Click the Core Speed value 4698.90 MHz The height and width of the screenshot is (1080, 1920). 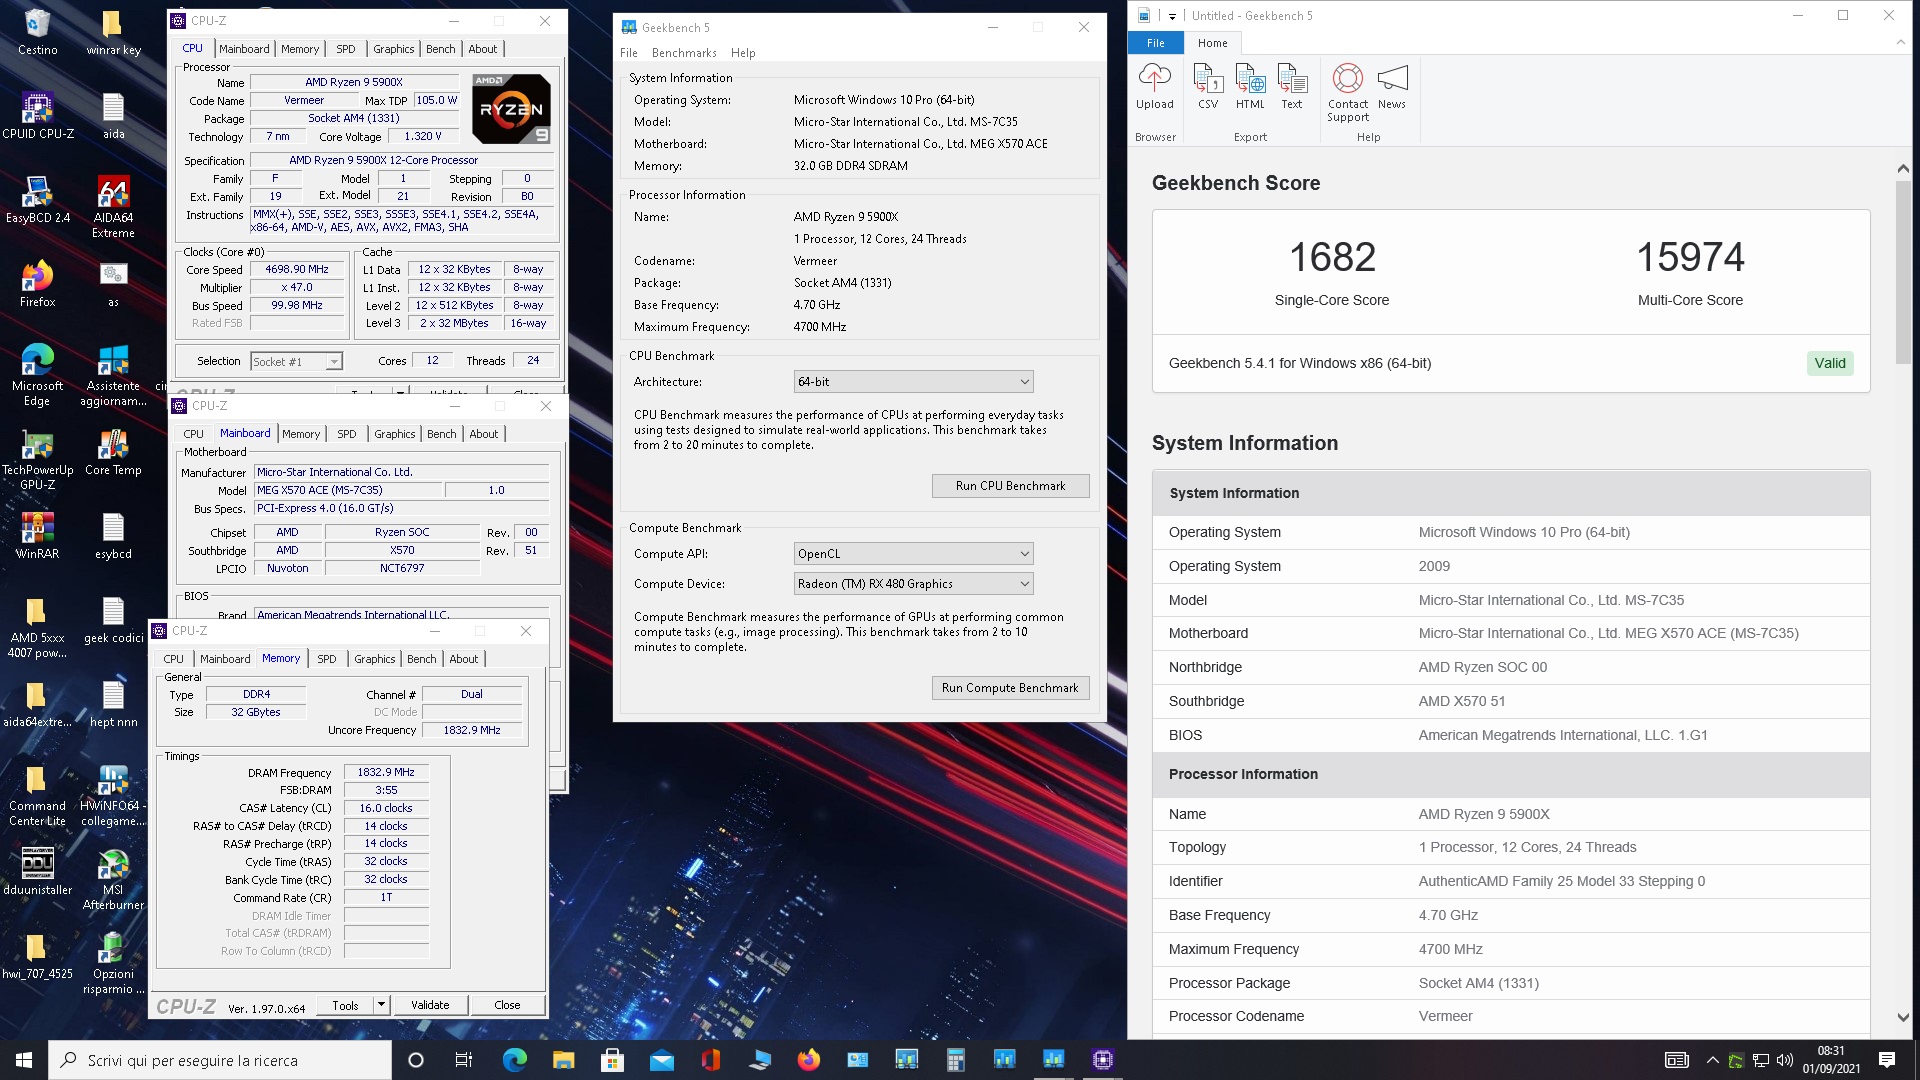[297, 270]
